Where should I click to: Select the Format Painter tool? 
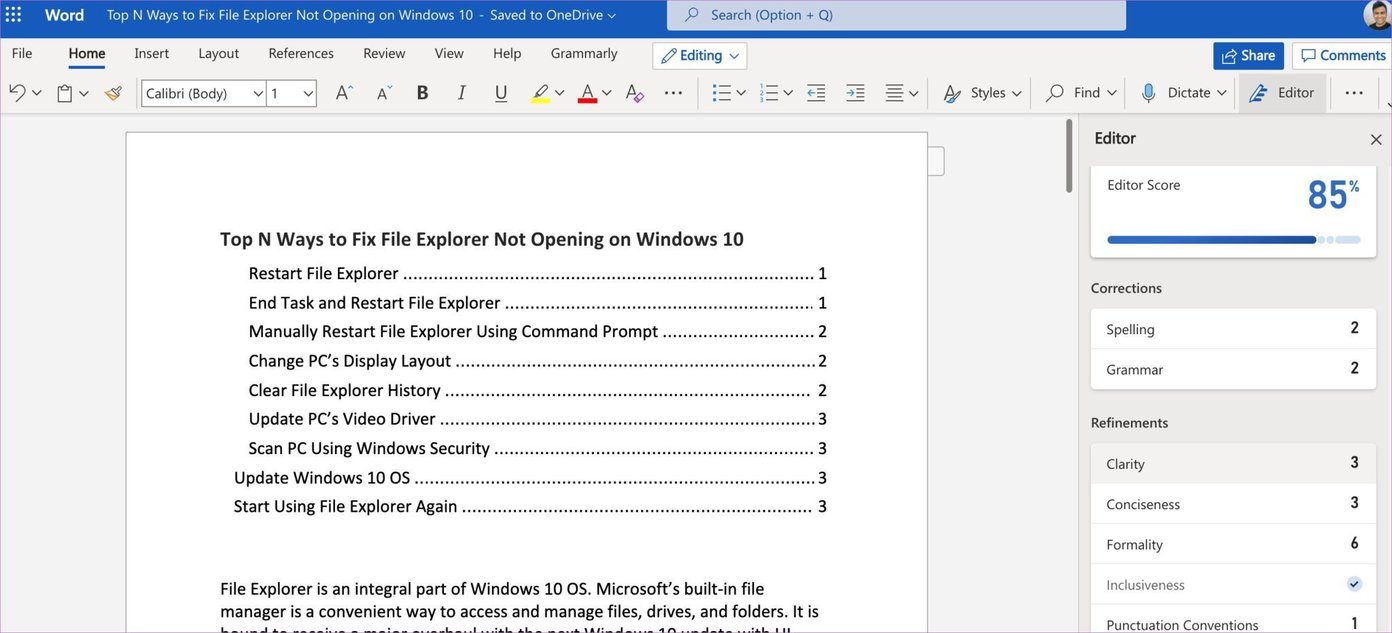click(x=113, y=91)
